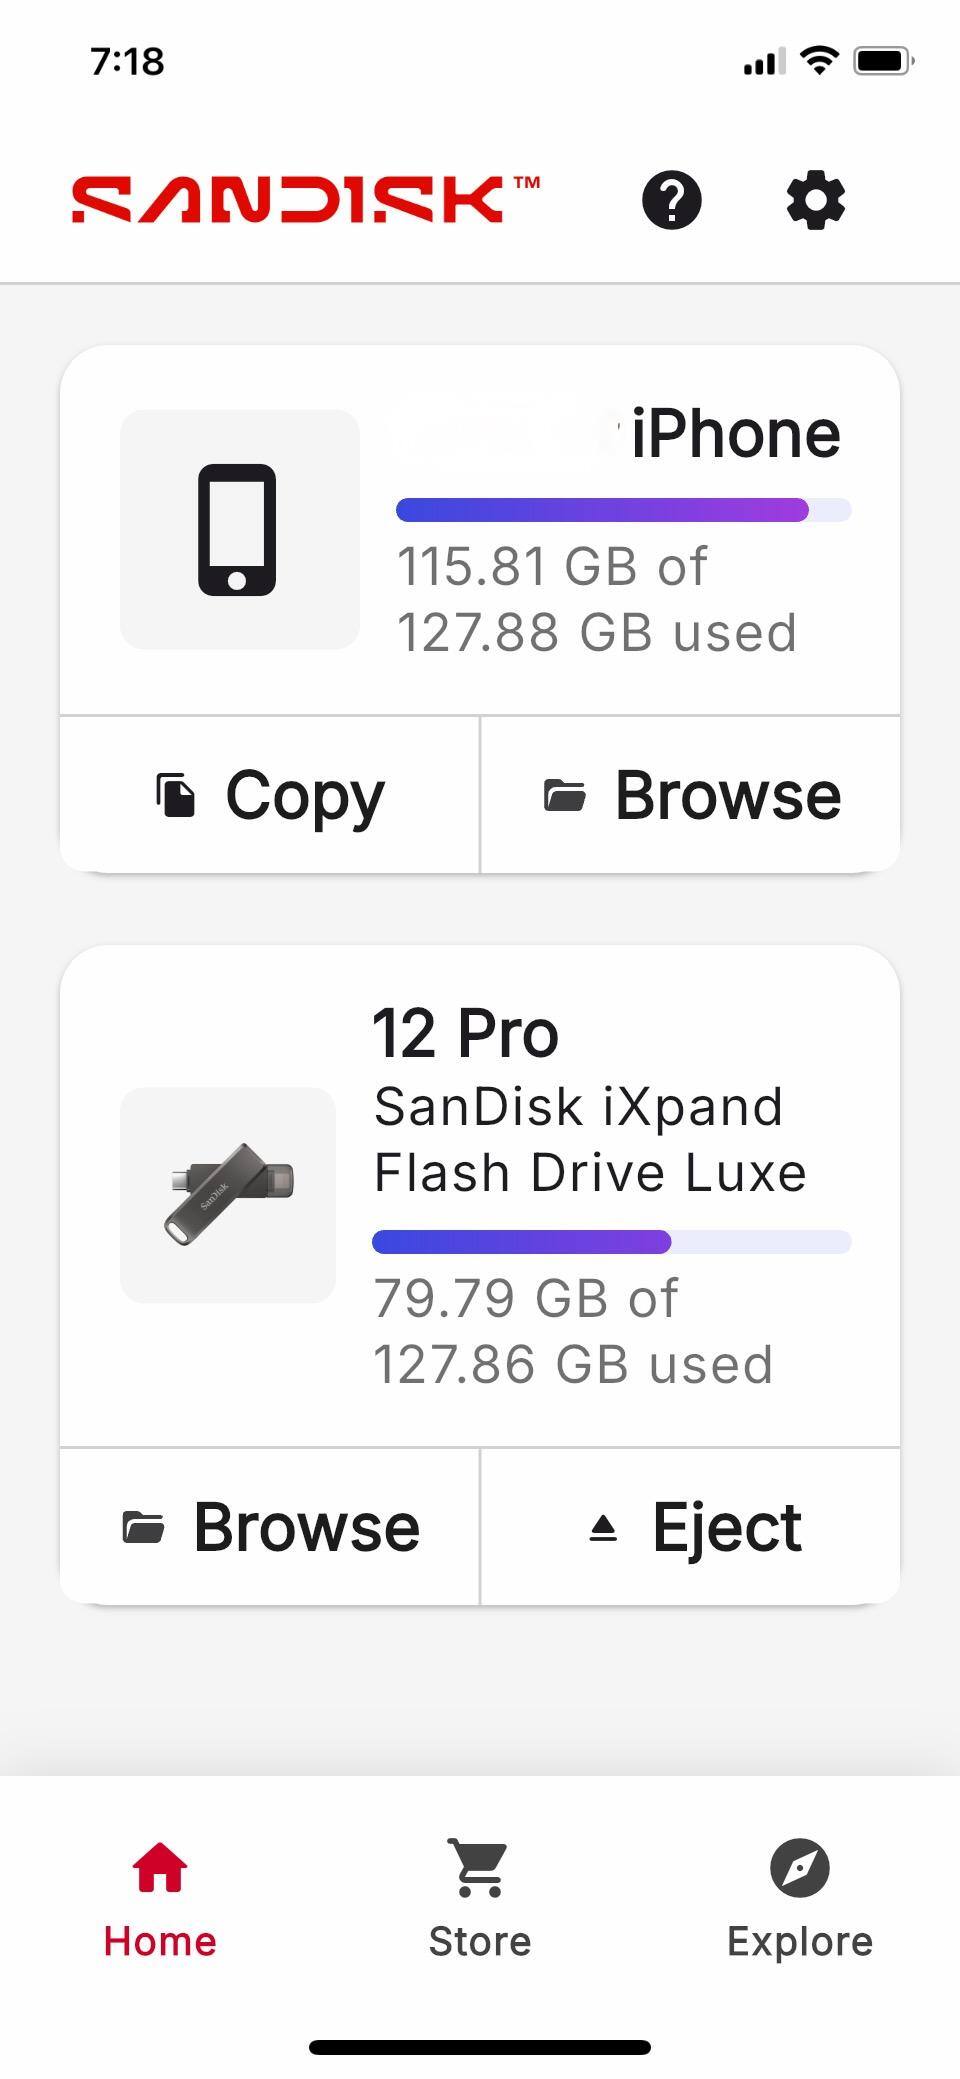This screenshot has width=960, height=2079.
Task: Tap the iPhone storage usage bar
Action: pos(623,510)
